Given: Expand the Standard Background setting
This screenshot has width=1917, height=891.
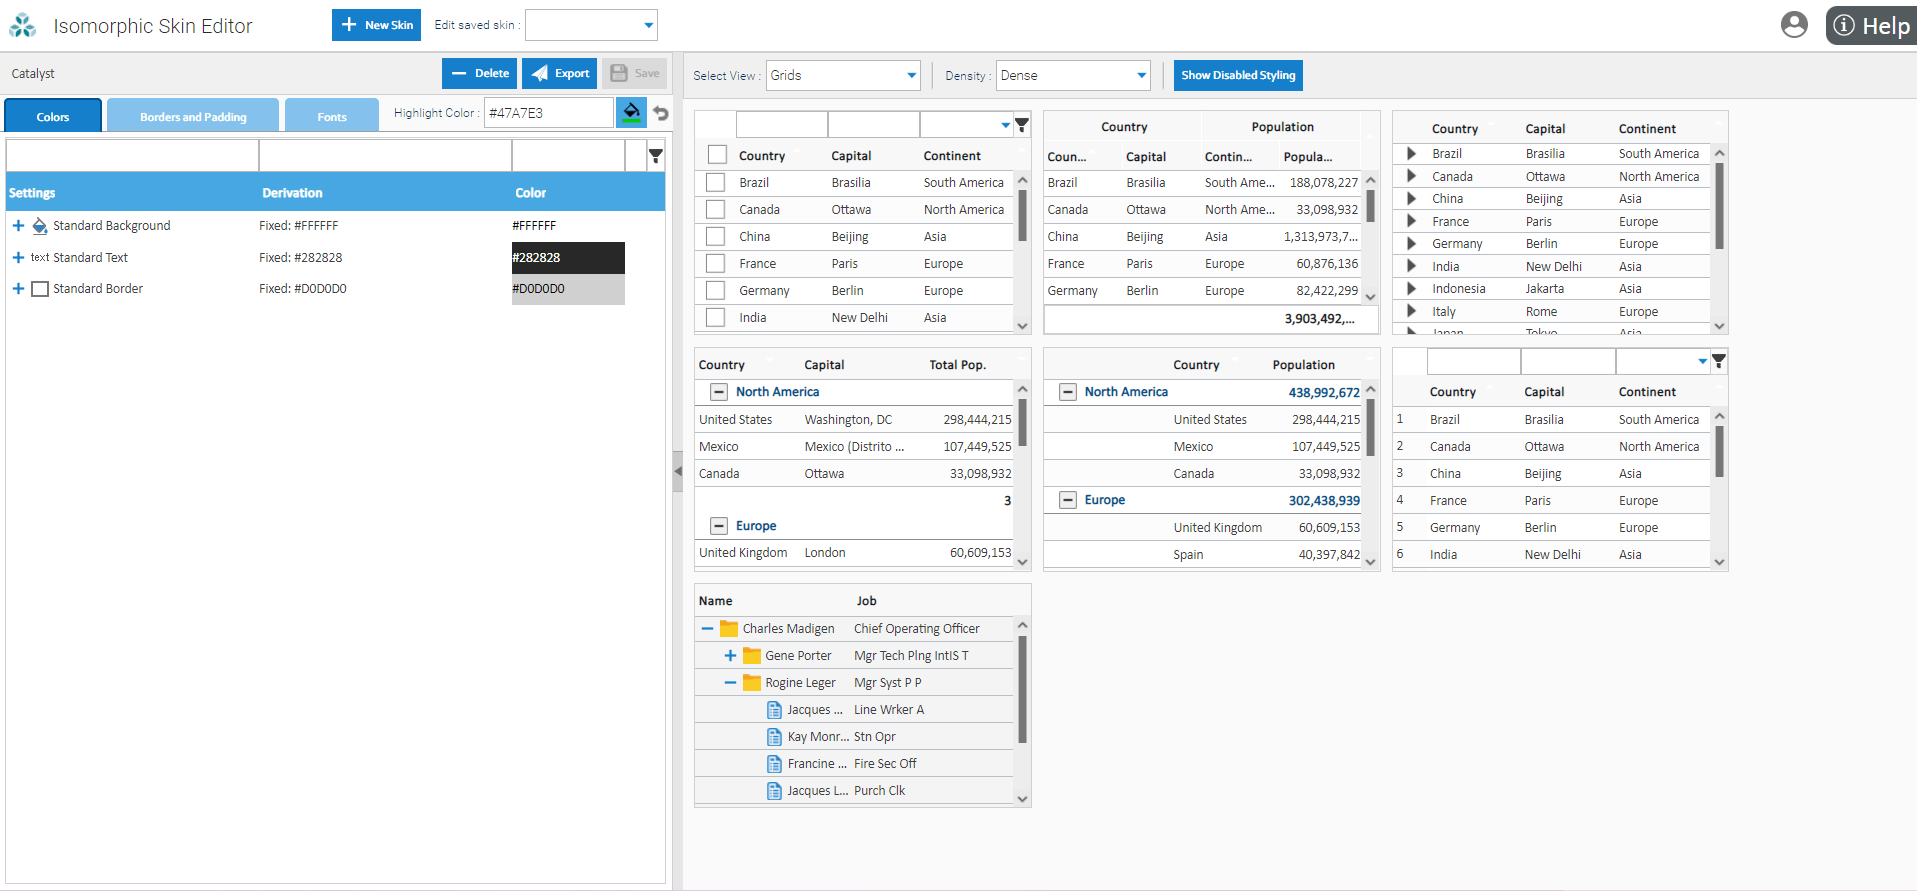Looking at the screenshot, I should click(18, 226).
